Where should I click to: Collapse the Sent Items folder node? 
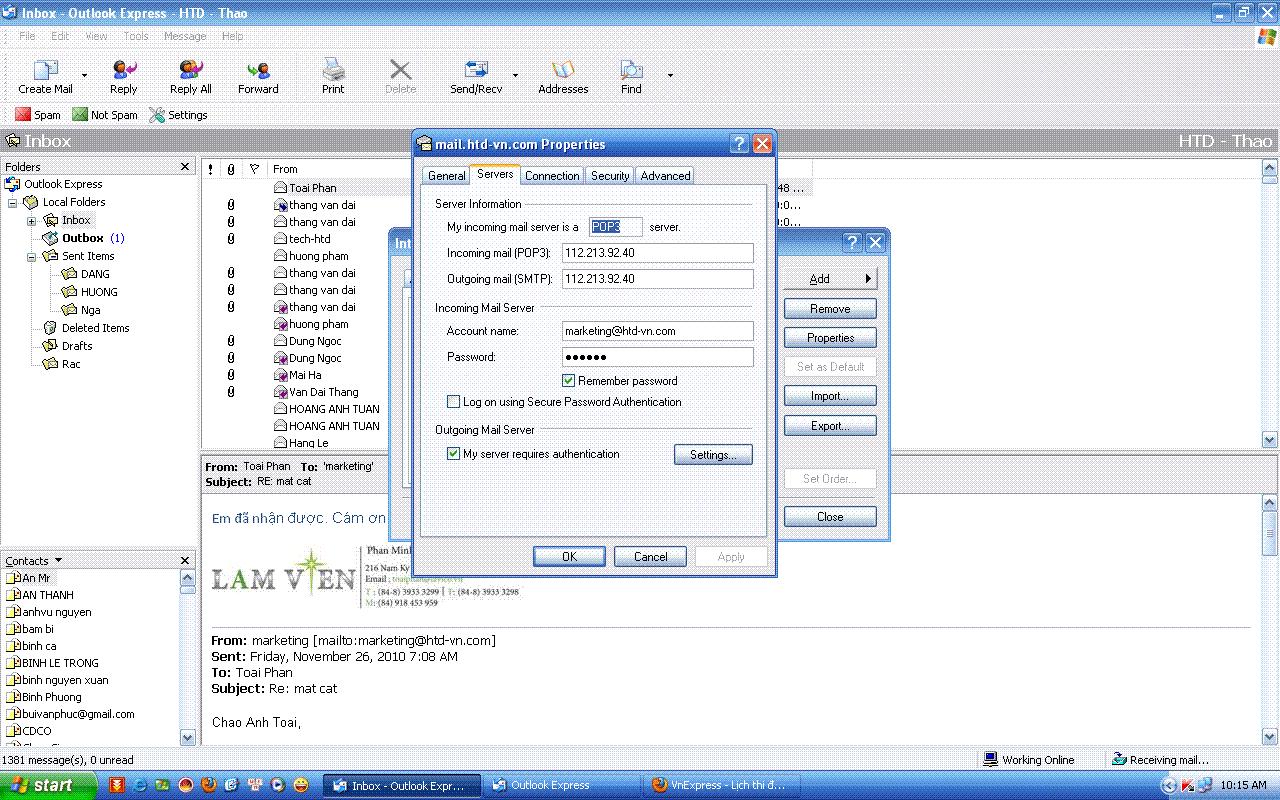tap(31, 256)
